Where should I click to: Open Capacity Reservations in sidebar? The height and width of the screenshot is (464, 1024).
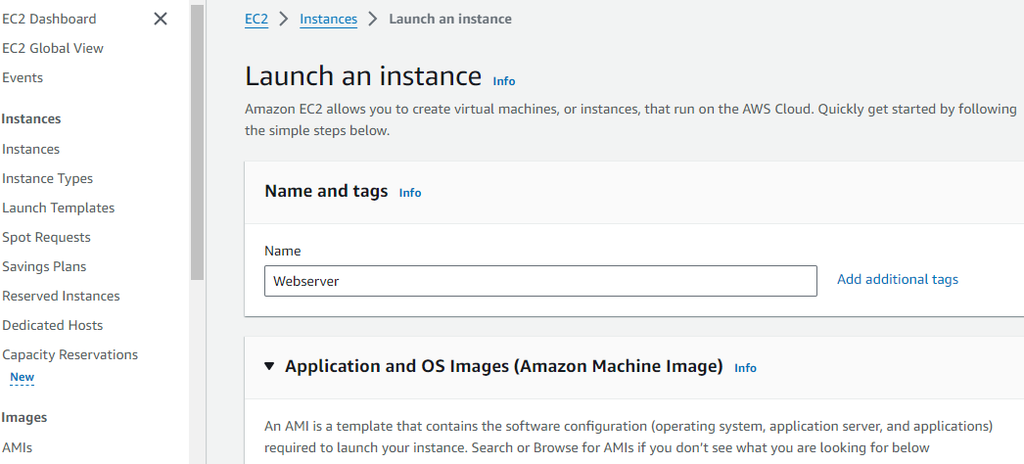pyautogui.click(x=70, y=355)
